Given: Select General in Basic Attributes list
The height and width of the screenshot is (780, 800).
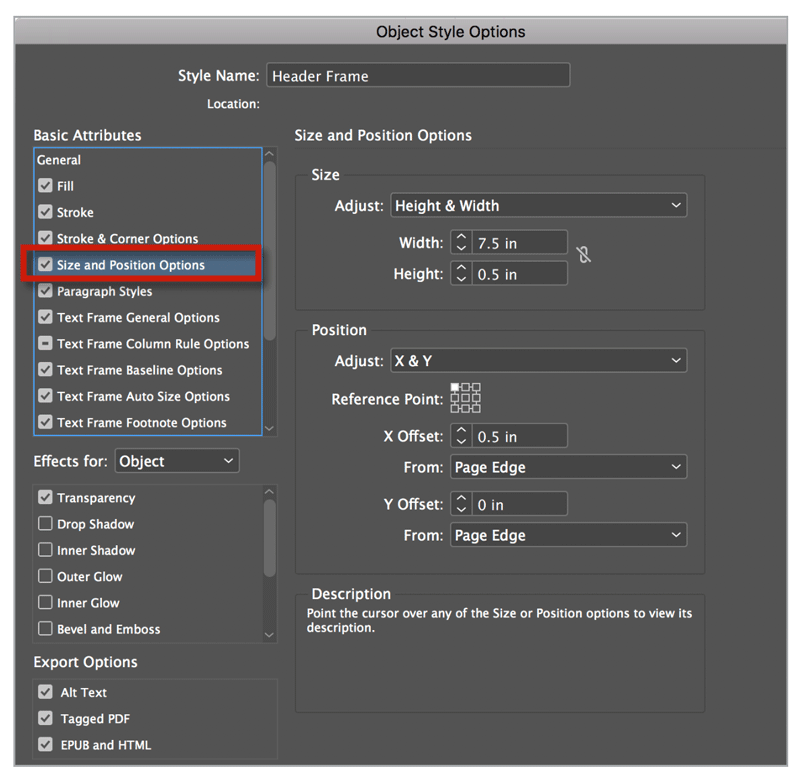Looking at the screenshot, I should point(60,160).
